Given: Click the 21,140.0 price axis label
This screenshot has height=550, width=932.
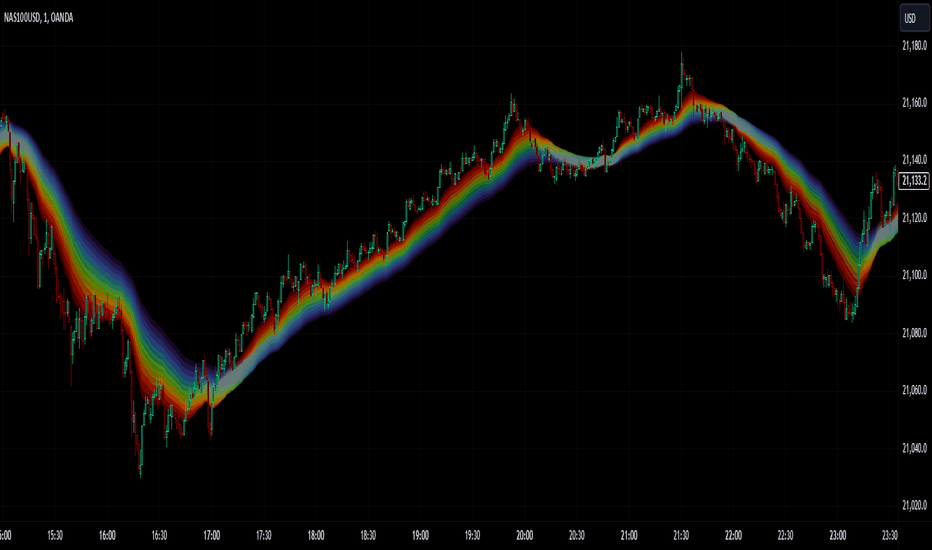Looking at the screenshot, I should [x=914, y=160].
